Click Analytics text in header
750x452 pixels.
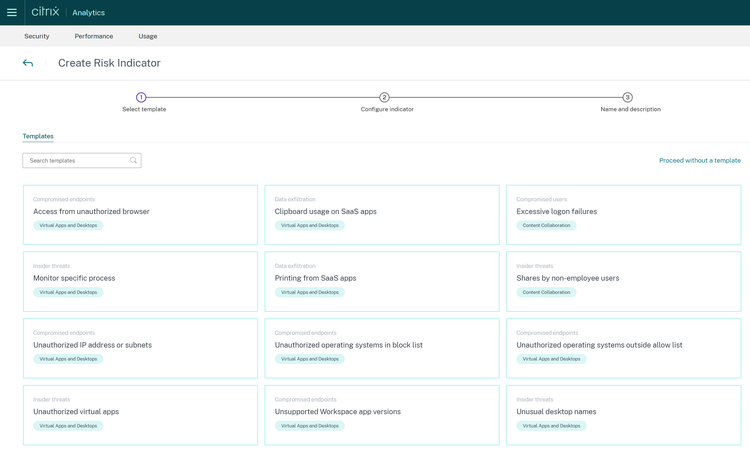(x=88, y=13)
